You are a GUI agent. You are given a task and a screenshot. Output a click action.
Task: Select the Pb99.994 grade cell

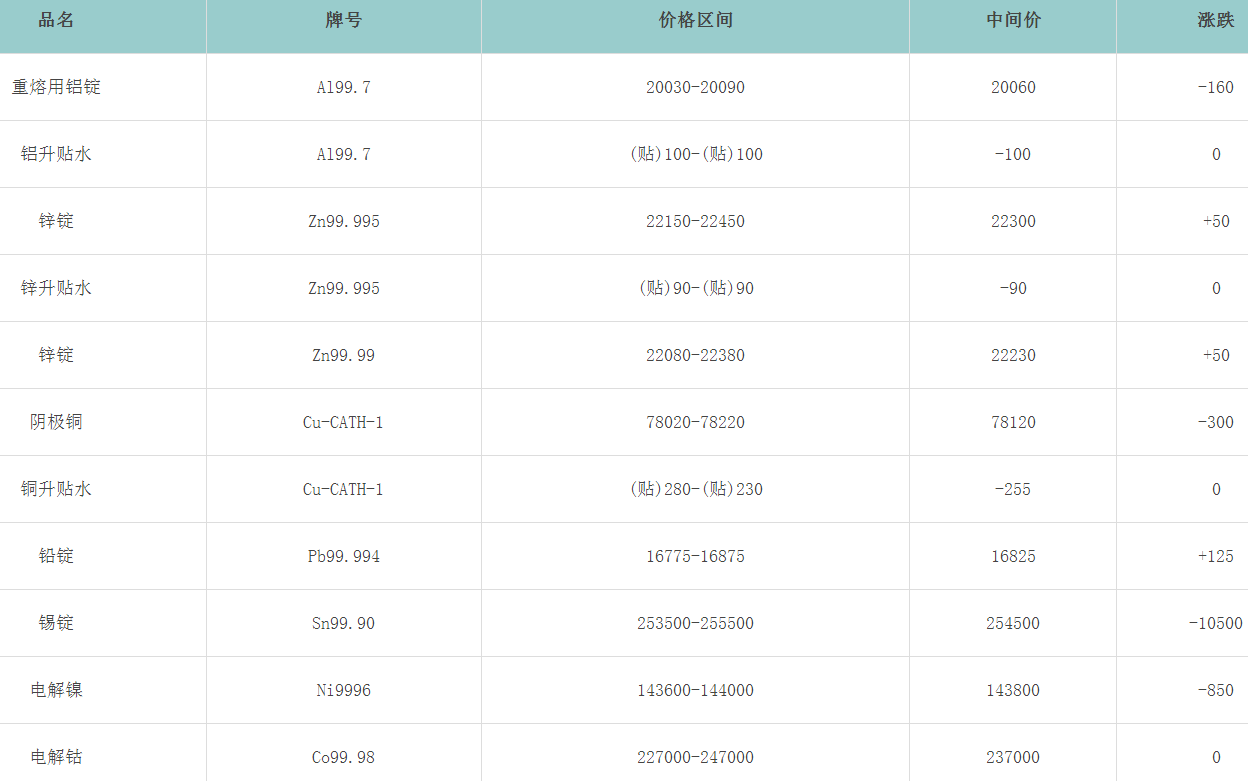(343, 556)
